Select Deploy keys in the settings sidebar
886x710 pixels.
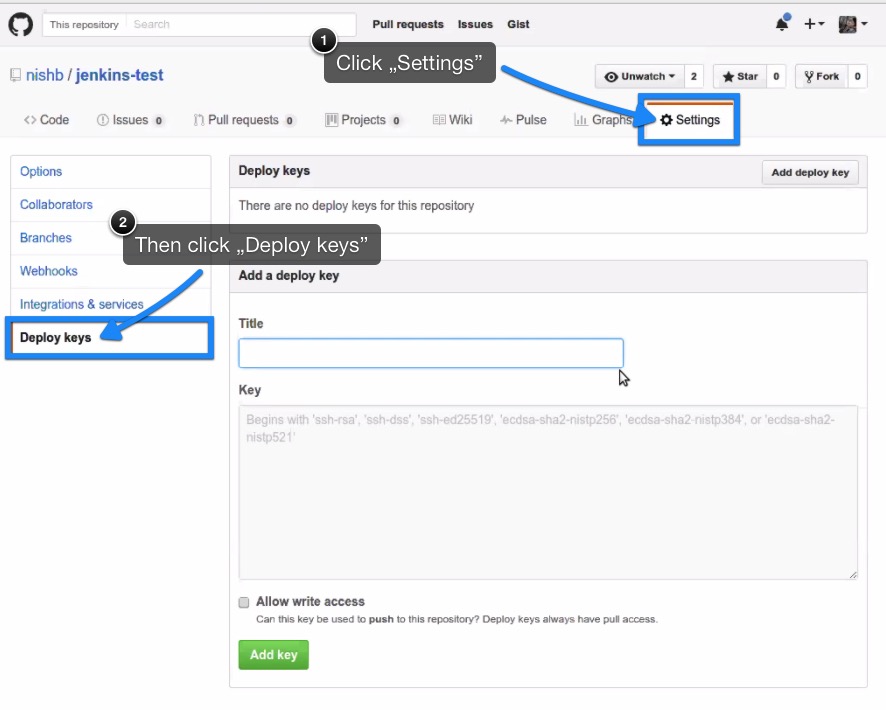click(110, 338)
